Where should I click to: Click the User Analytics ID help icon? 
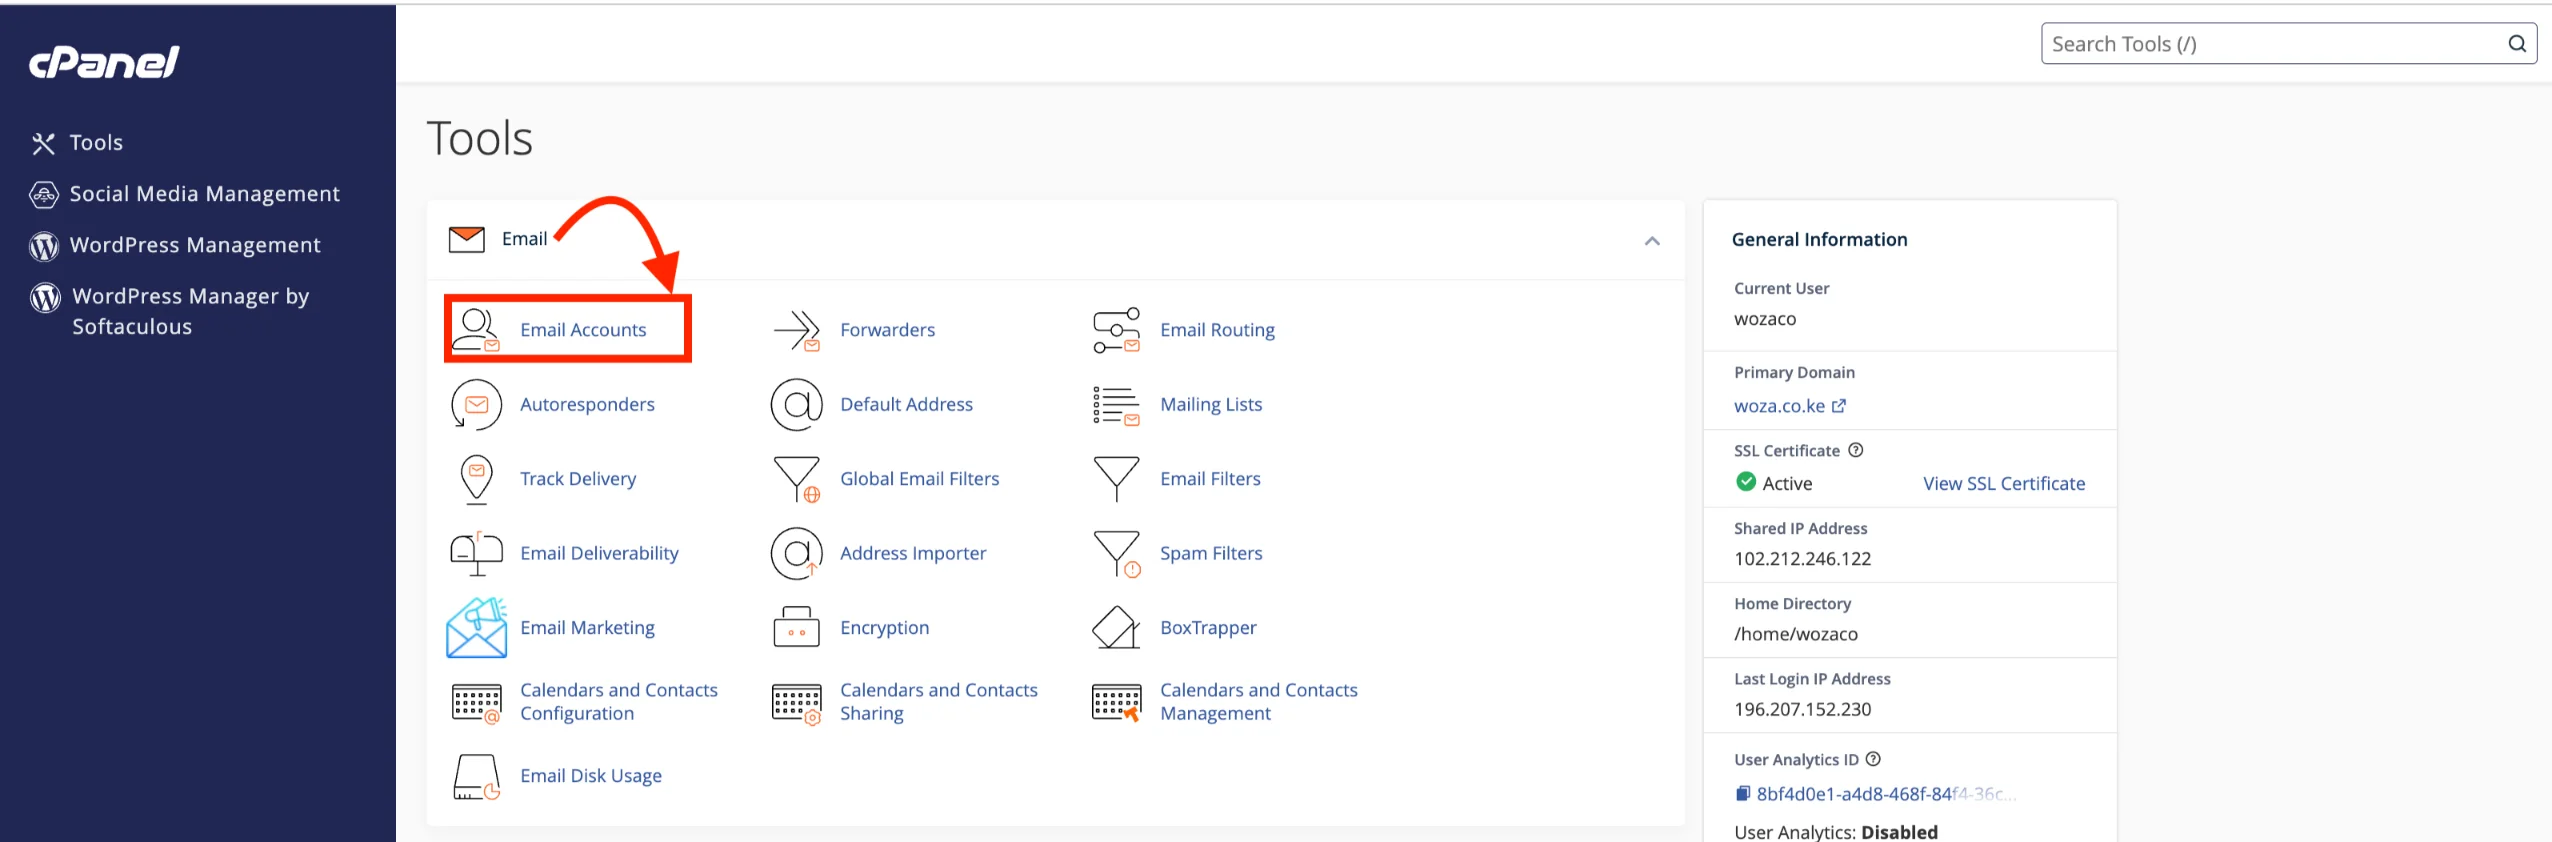click(1874, 759)
